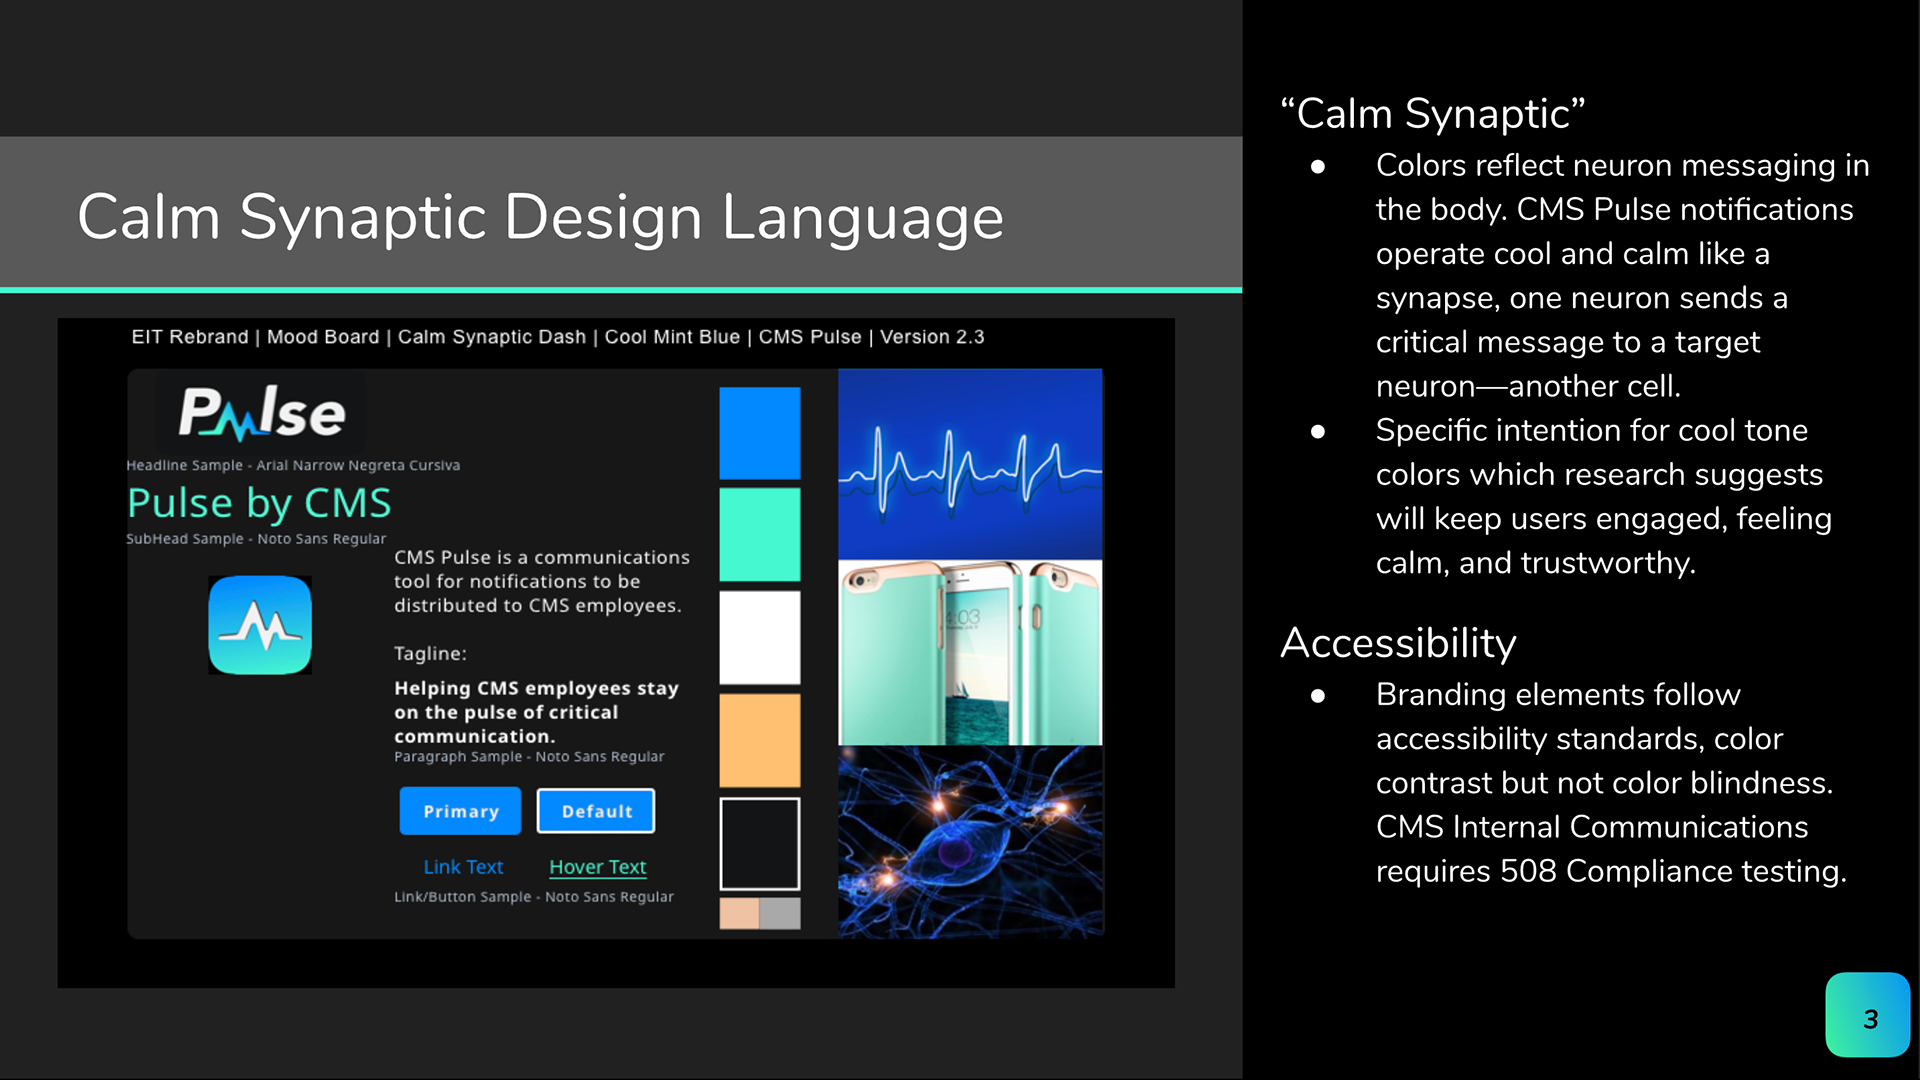Click the "CMS Pulse is a communications" paragraph
The width and height of the screenshot is (1920, 1080).
(542, 581)
